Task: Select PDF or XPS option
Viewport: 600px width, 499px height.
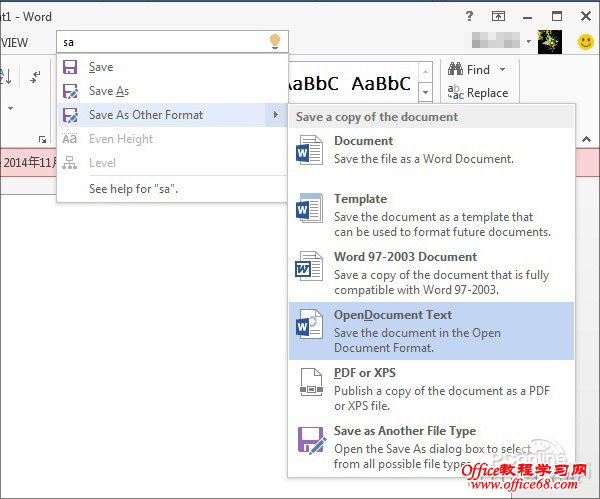Action: pyautogui.click(x=432, y=389)
